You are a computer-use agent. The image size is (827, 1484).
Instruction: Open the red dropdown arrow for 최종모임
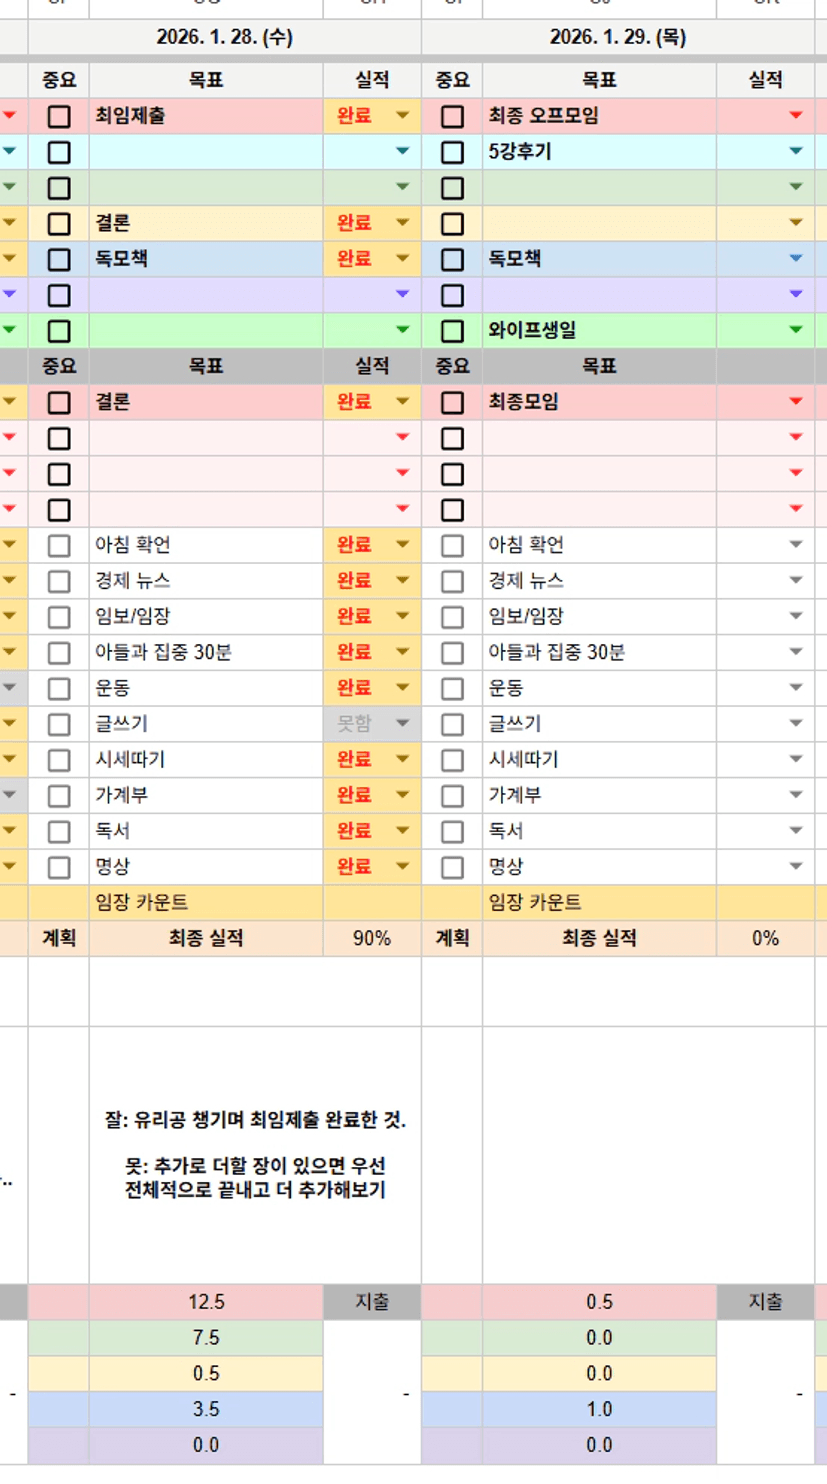click(796, 402)
